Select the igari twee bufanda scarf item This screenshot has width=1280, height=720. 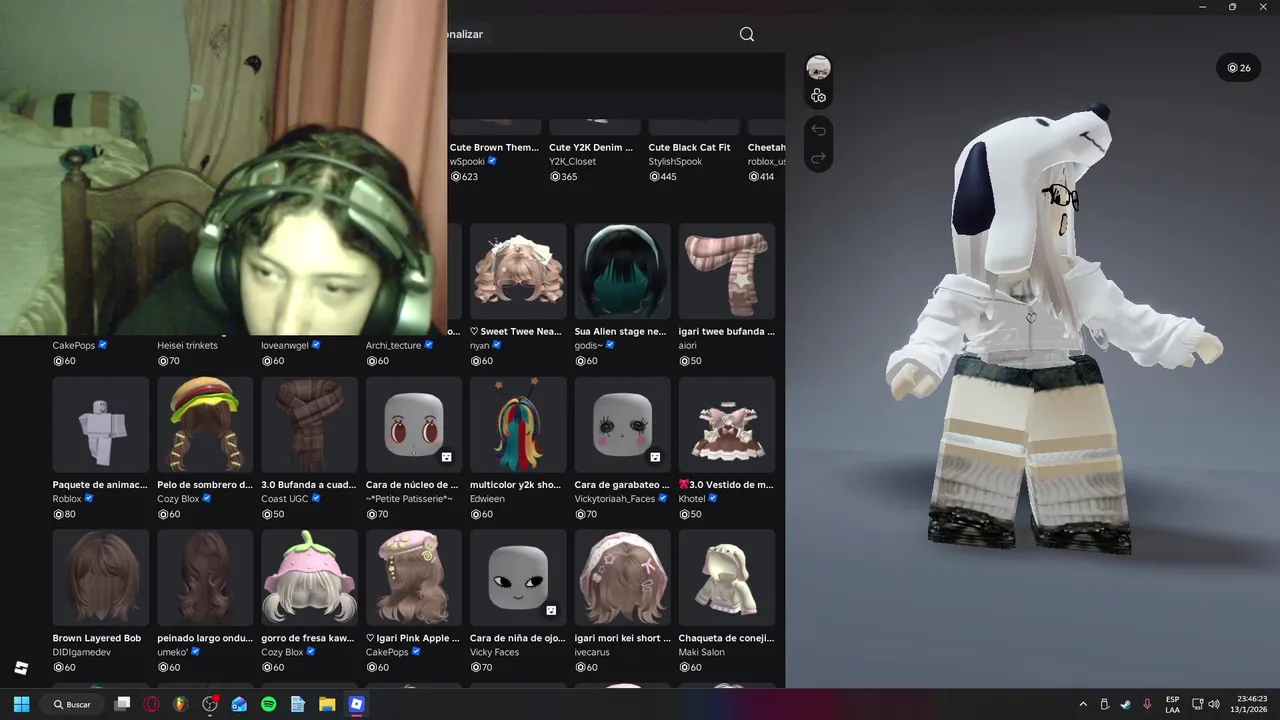727,271
